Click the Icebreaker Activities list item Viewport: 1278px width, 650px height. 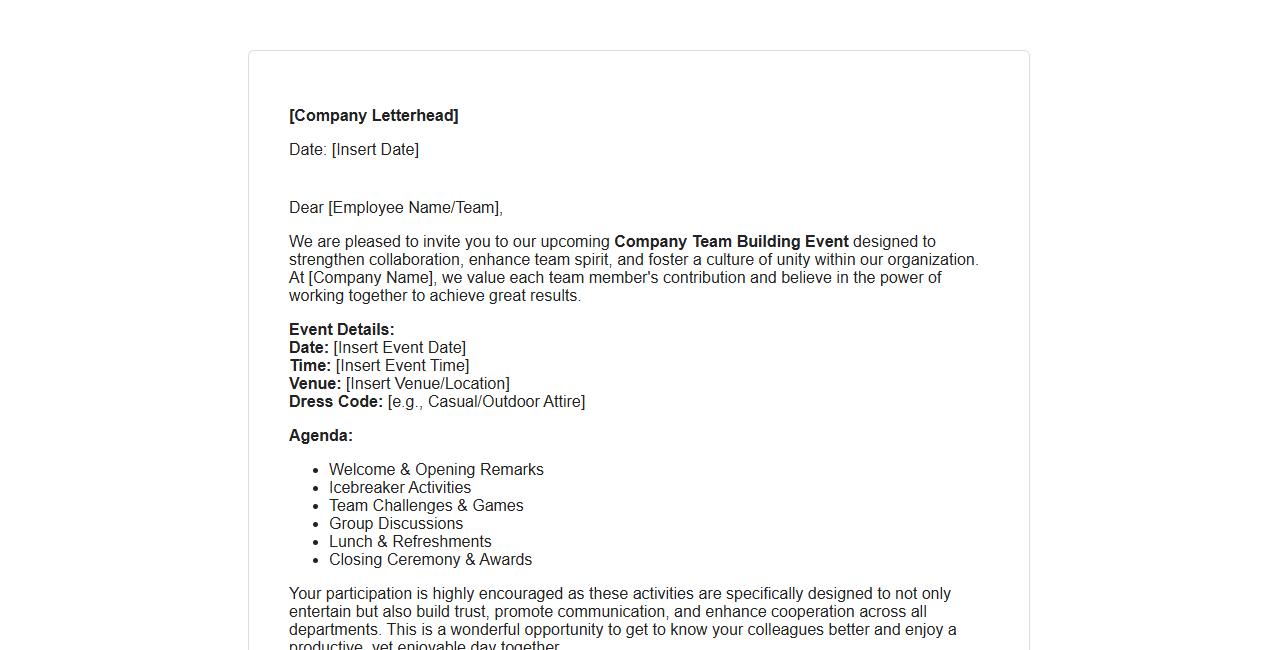pyautogui.click(x=399, y=488)
